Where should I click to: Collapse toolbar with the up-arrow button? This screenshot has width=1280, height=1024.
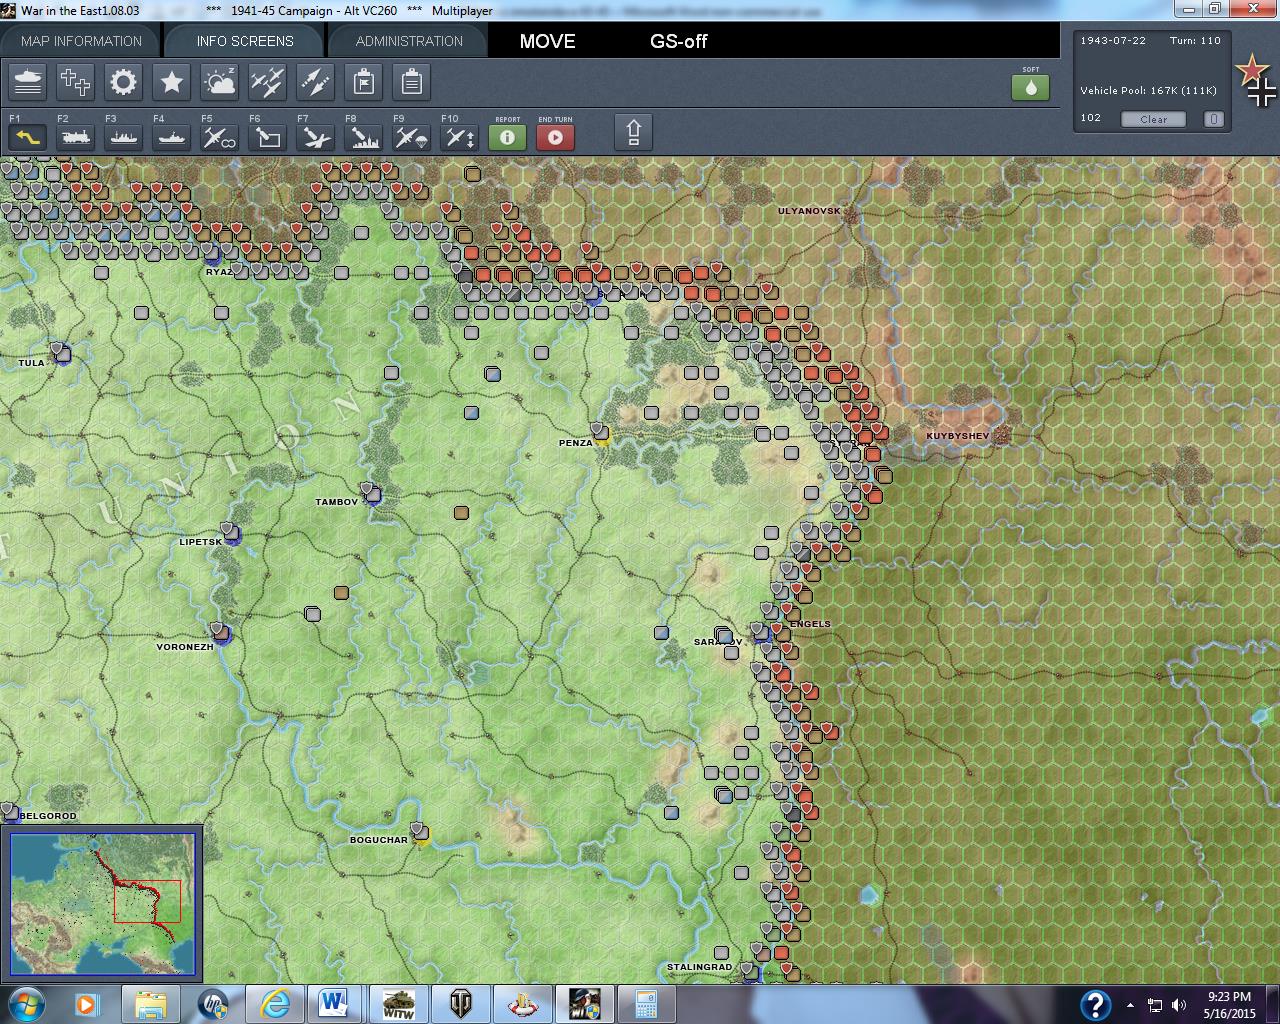pos(633,132)
